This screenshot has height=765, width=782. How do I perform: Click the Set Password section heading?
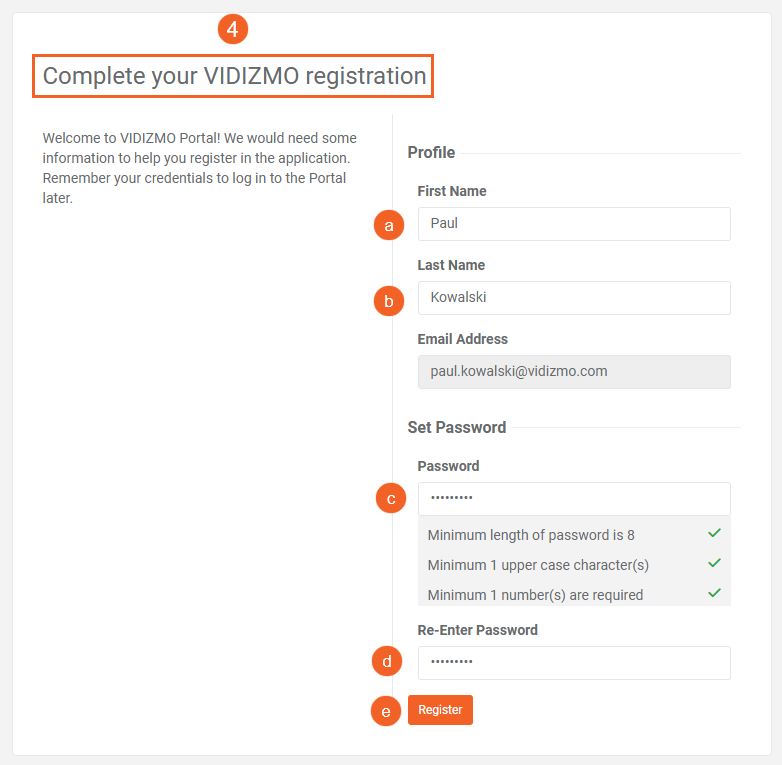[456, 428]
